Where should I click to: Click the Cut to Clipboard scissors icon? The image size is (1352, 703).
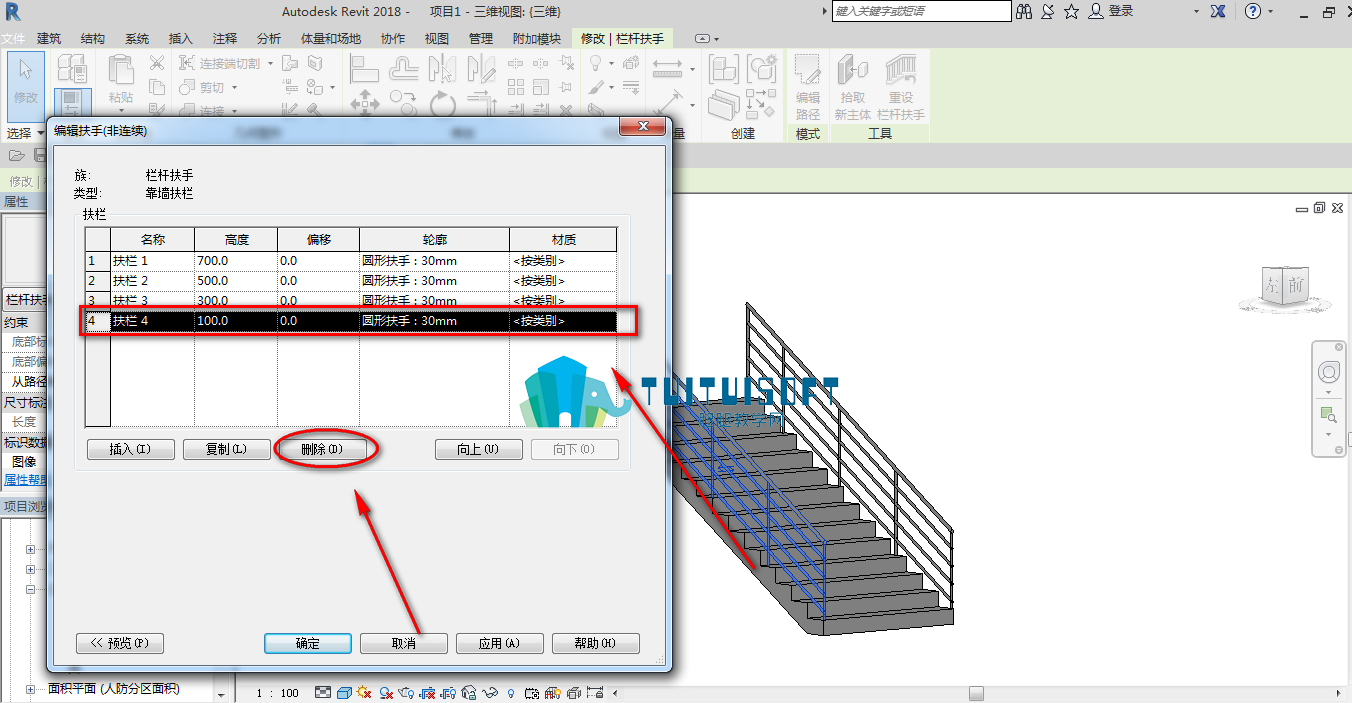[157, 63]
